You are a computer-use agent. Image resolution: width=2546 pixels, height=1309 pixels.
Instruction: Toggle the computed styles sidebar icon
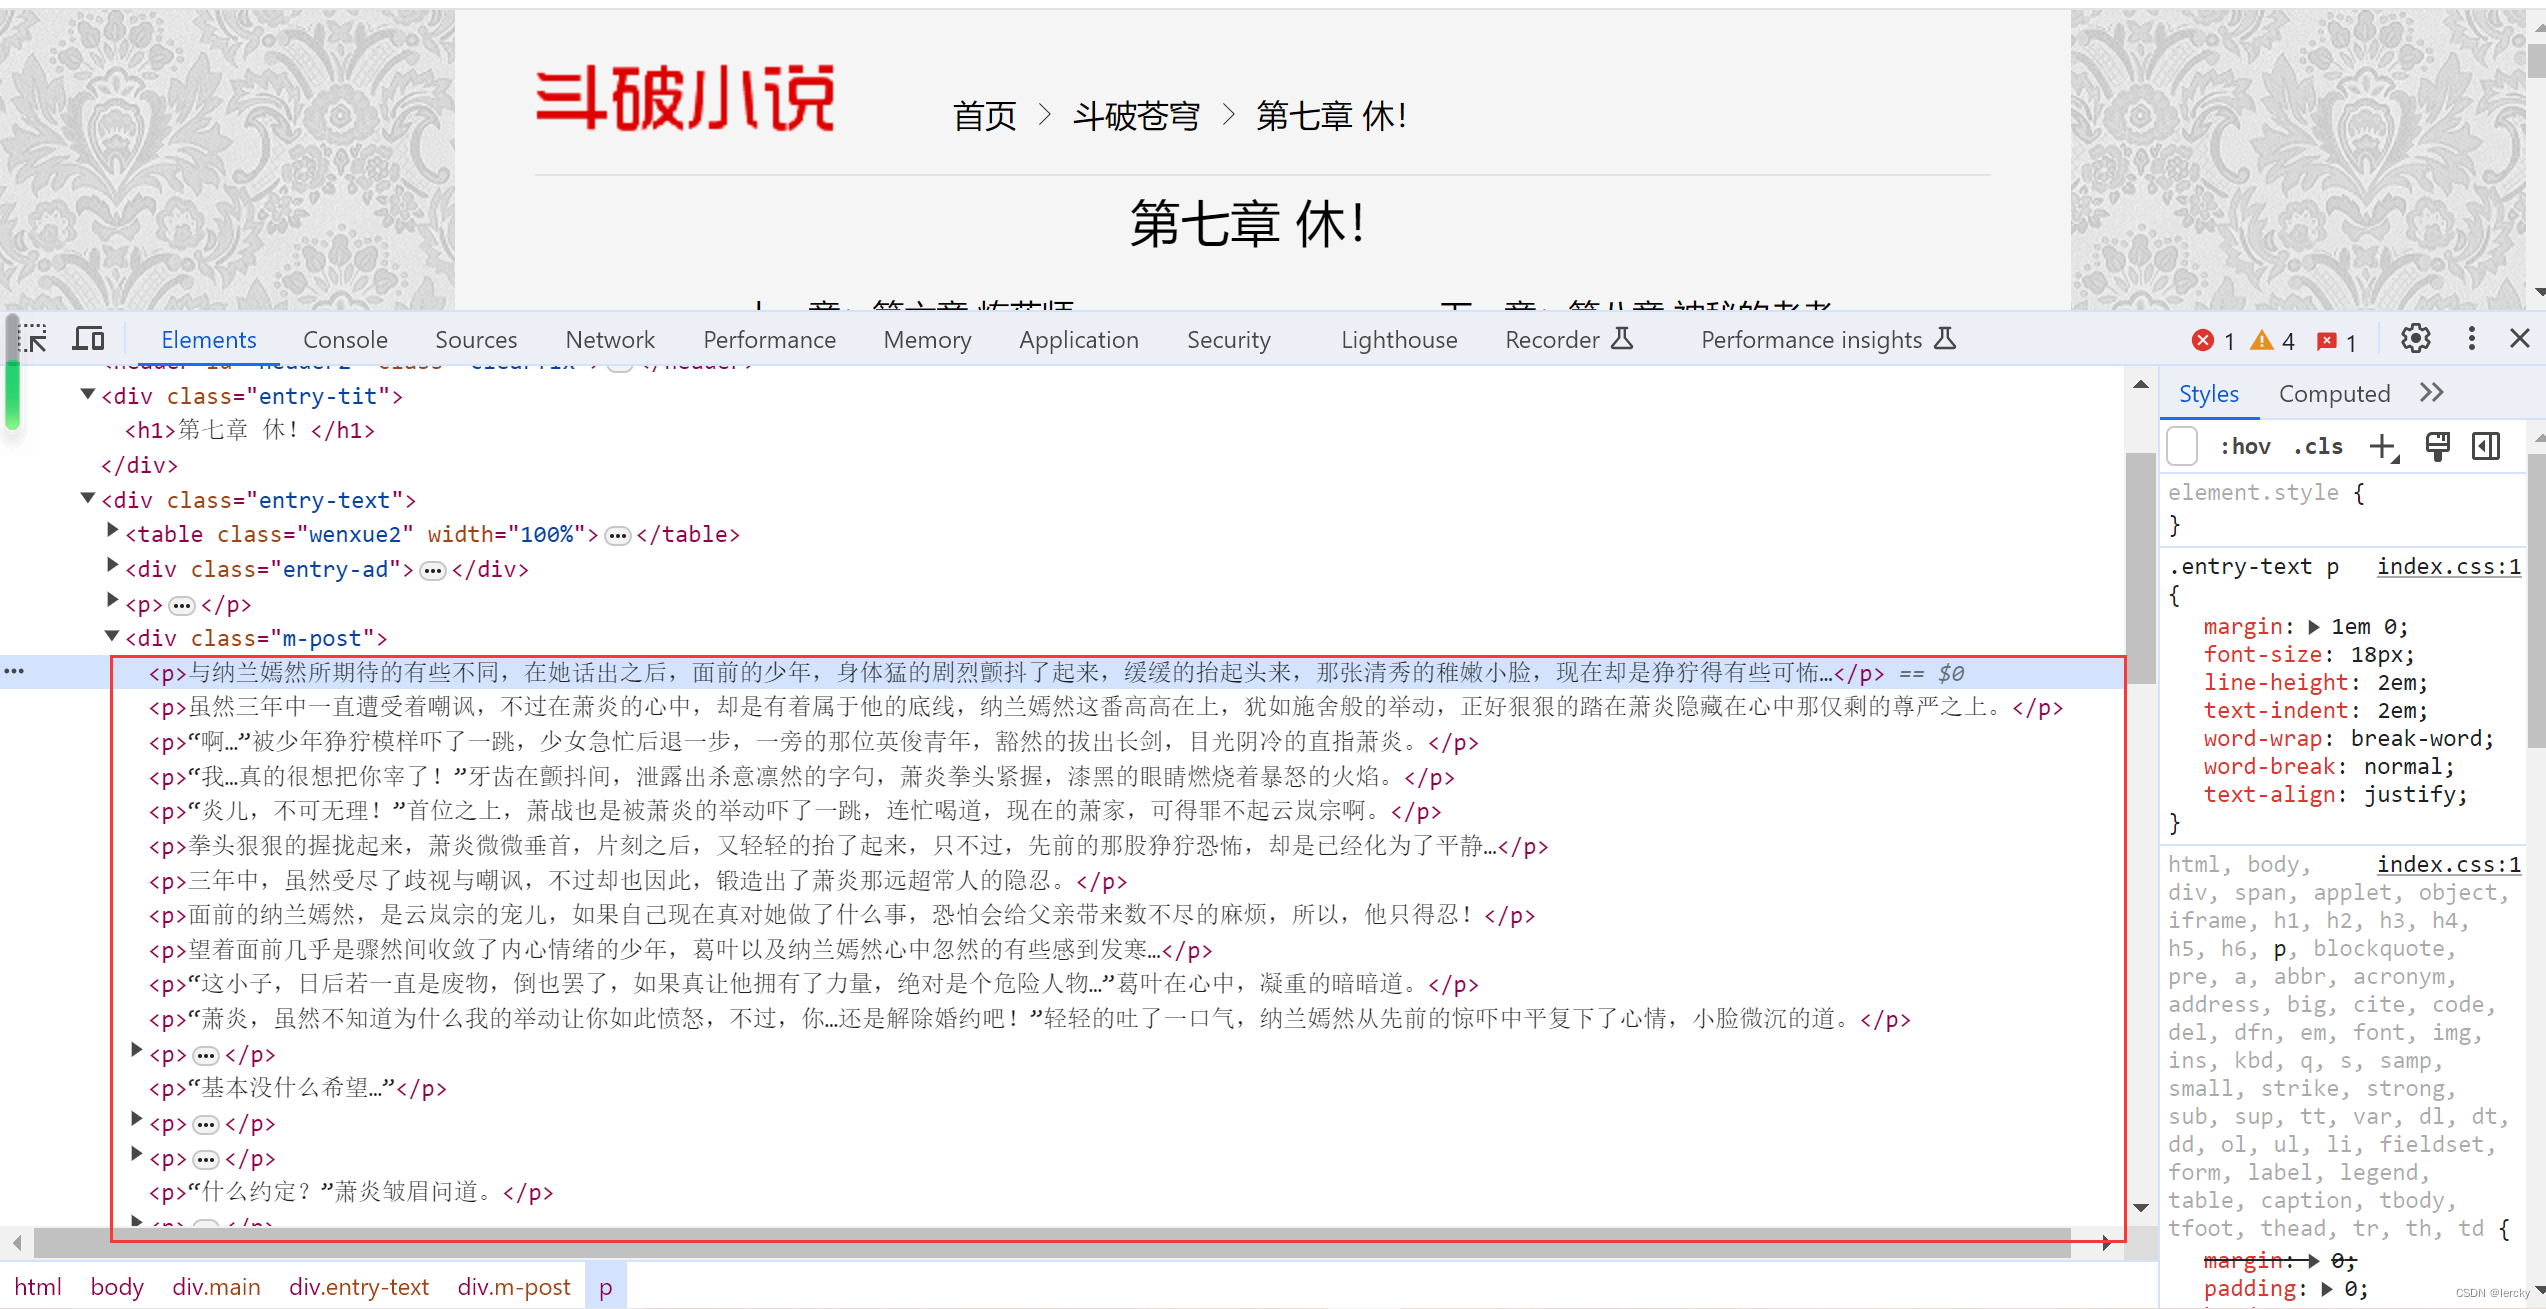(2487, 446)
